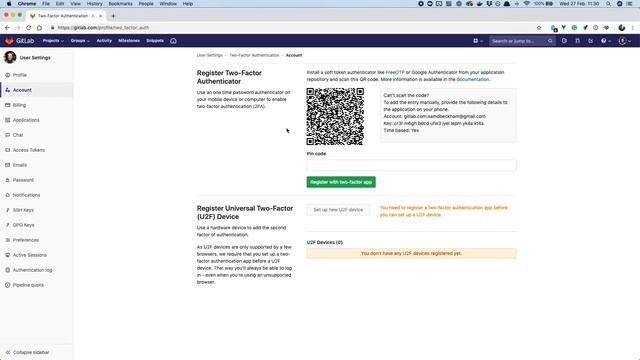Select Account in the settings sidebar

point(22,90)
